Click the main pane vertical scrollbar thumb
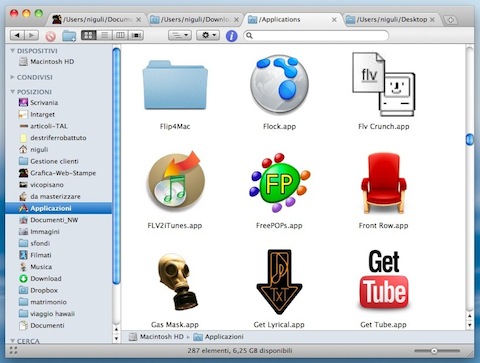This screenshot has width=480, height=363. pyautogui.click(x=469, y=139)
